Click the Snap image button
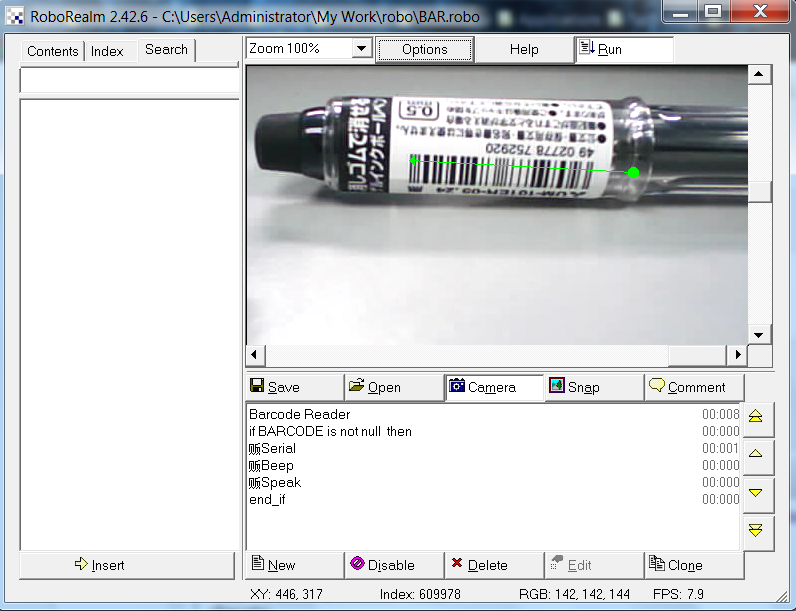796x611 pixels. [x=594, y=387]
